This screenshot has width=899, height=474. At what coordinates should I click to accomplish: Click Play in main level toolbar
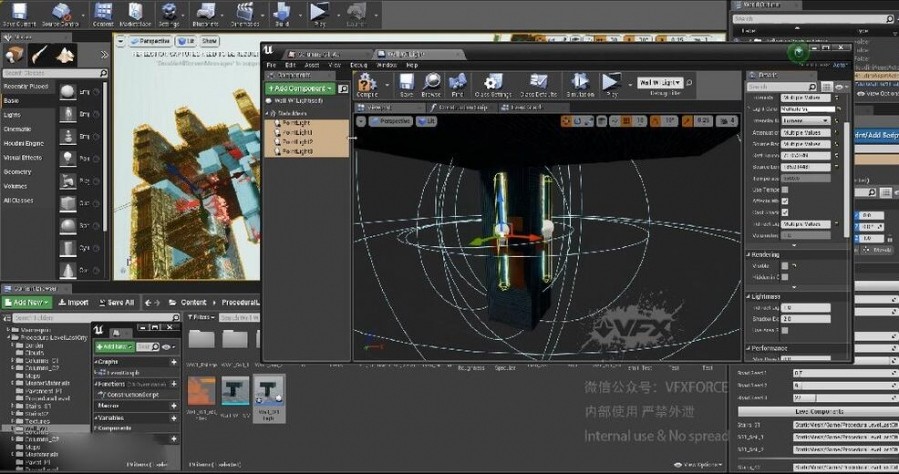319,14
